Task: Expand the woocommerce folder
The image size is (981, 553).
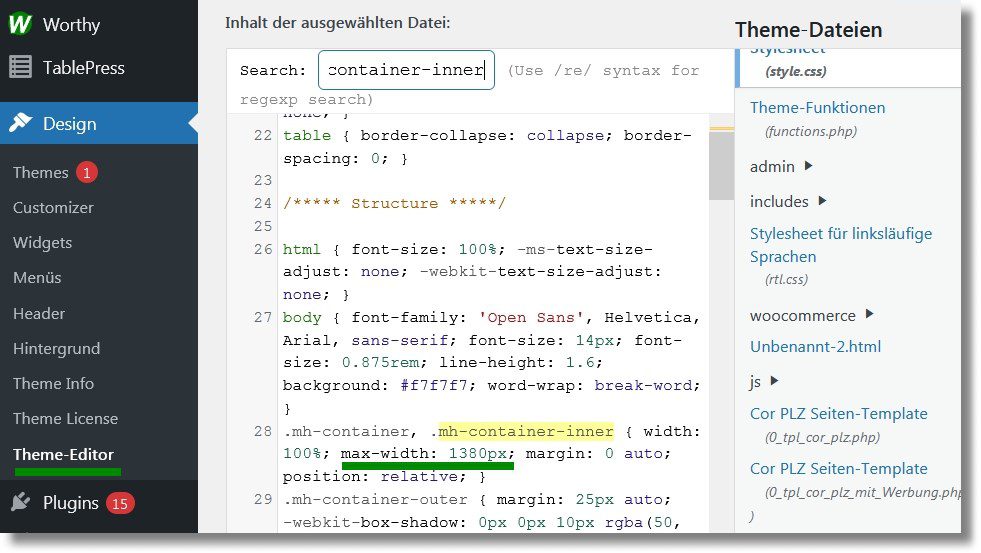Action: pyautogui.click(x=869, y=314)
